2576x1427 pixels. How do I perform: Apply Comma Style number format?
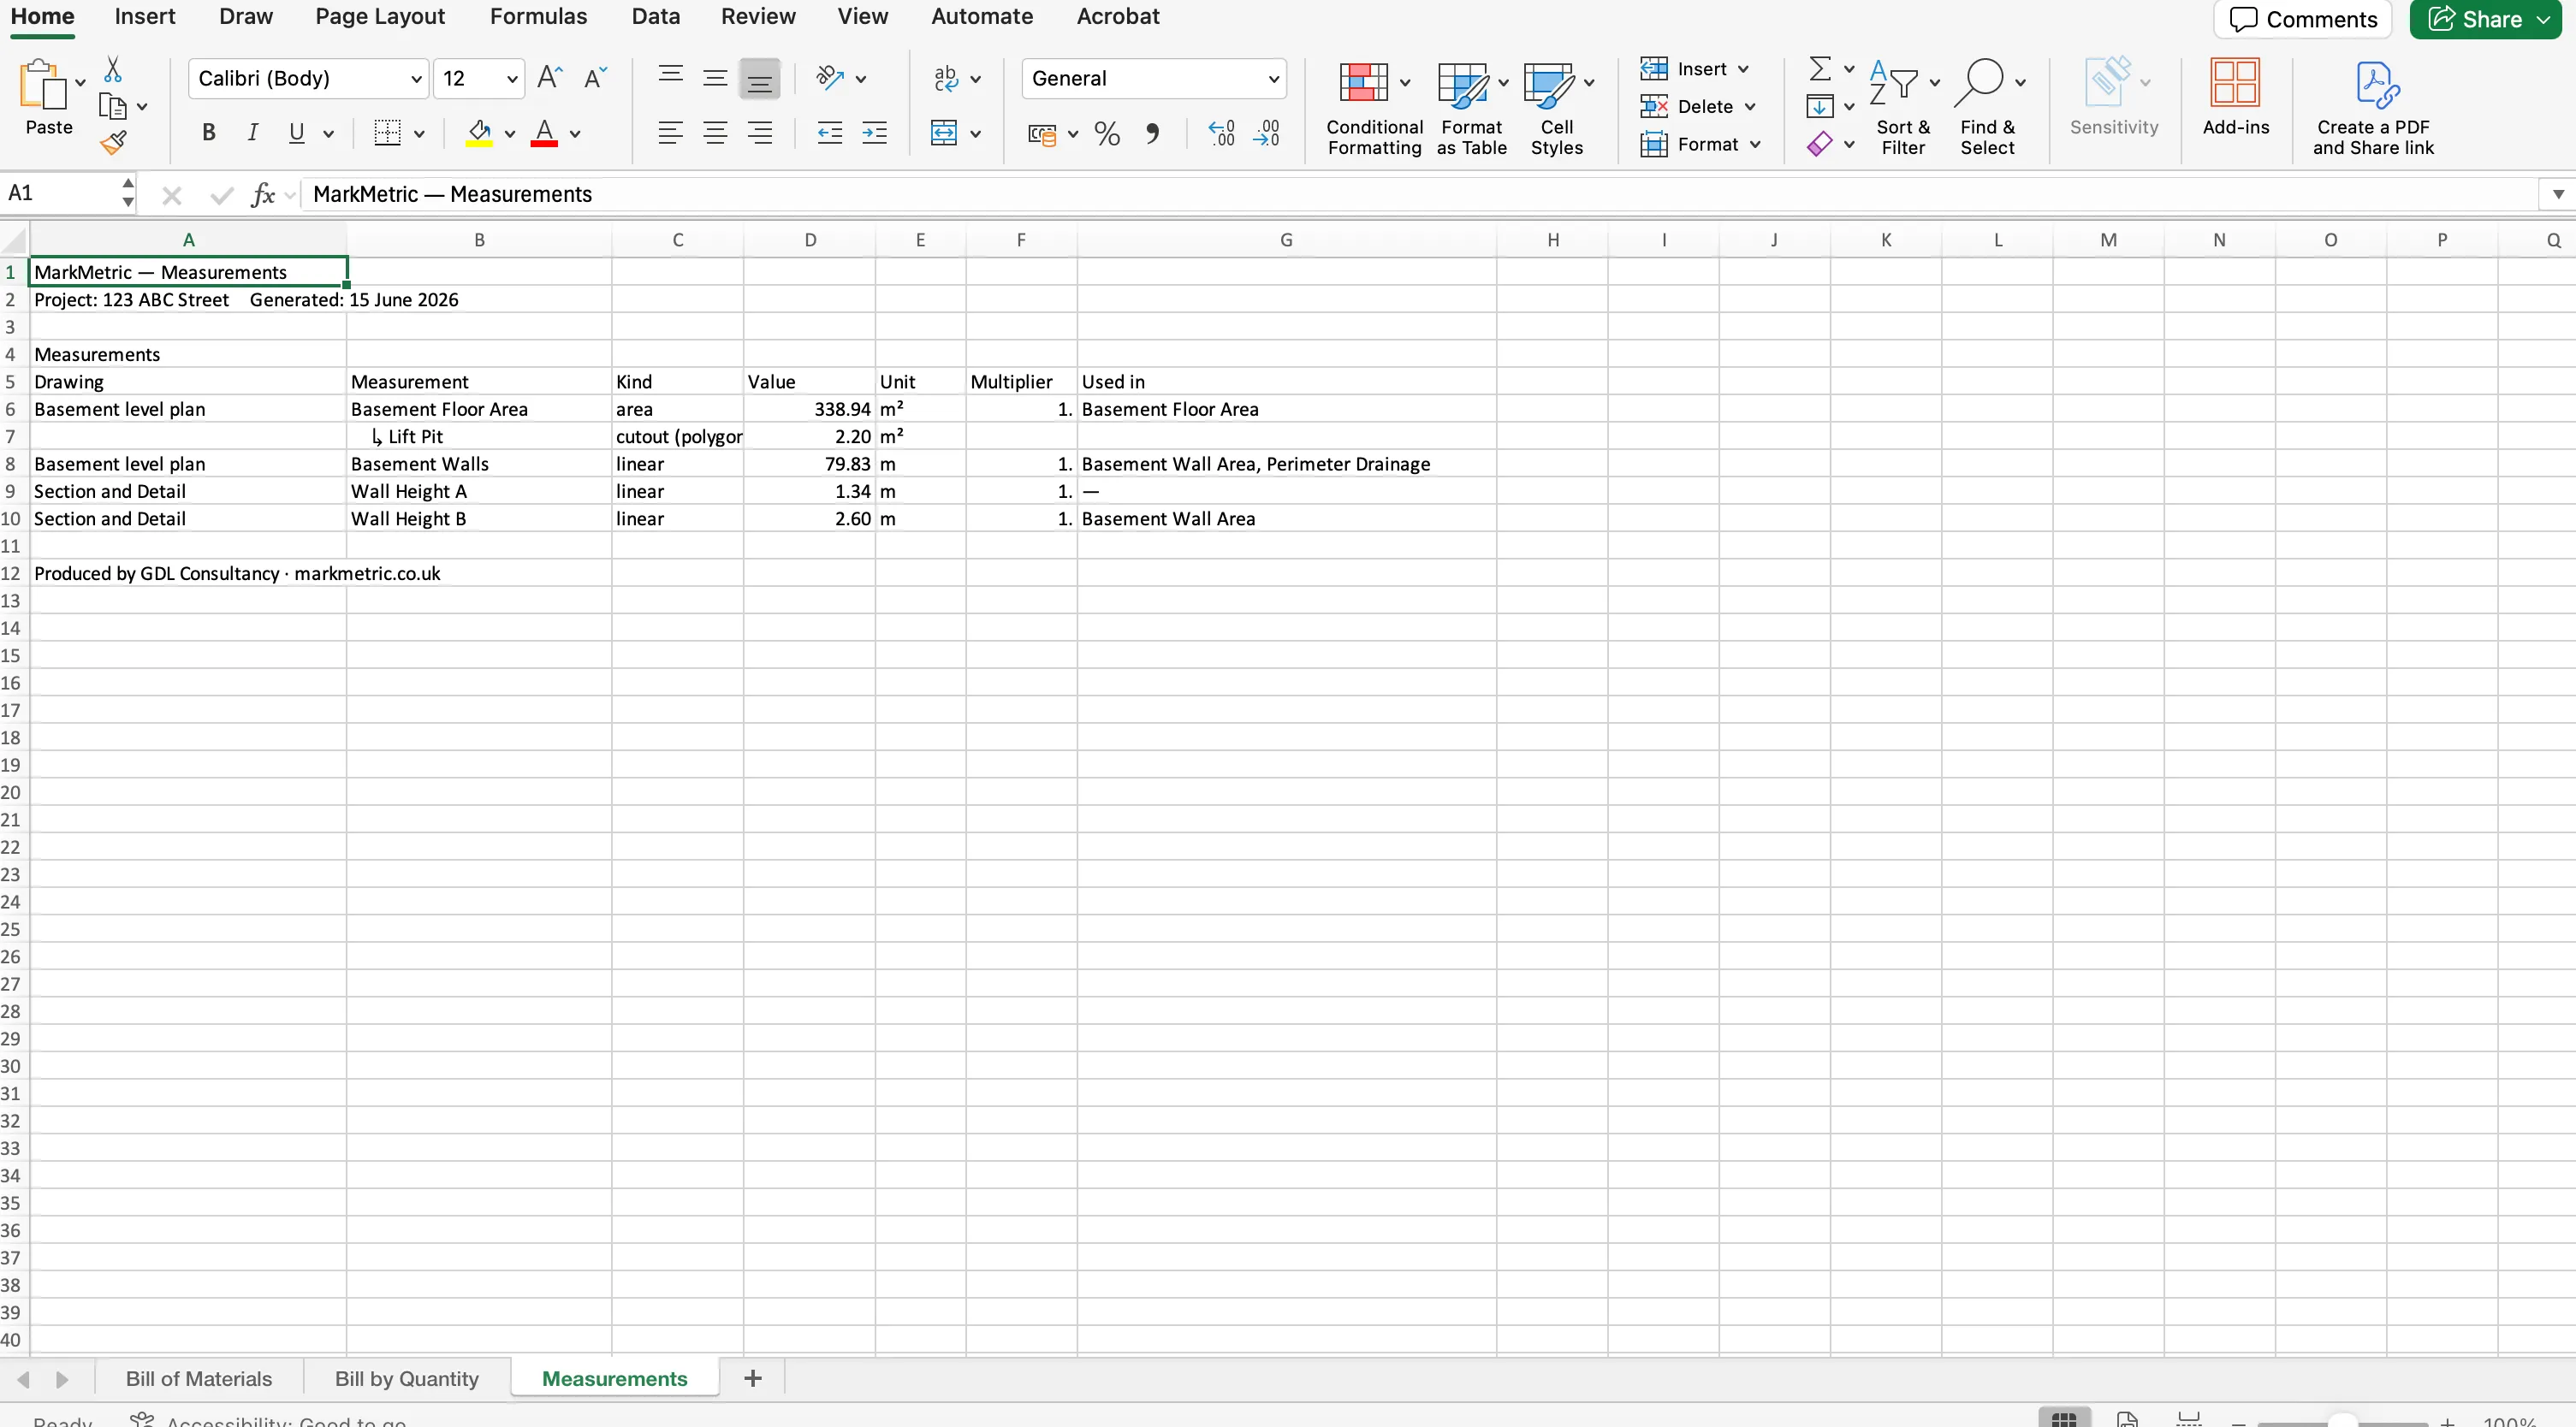pyautogui.click(x=1152, y=133)
